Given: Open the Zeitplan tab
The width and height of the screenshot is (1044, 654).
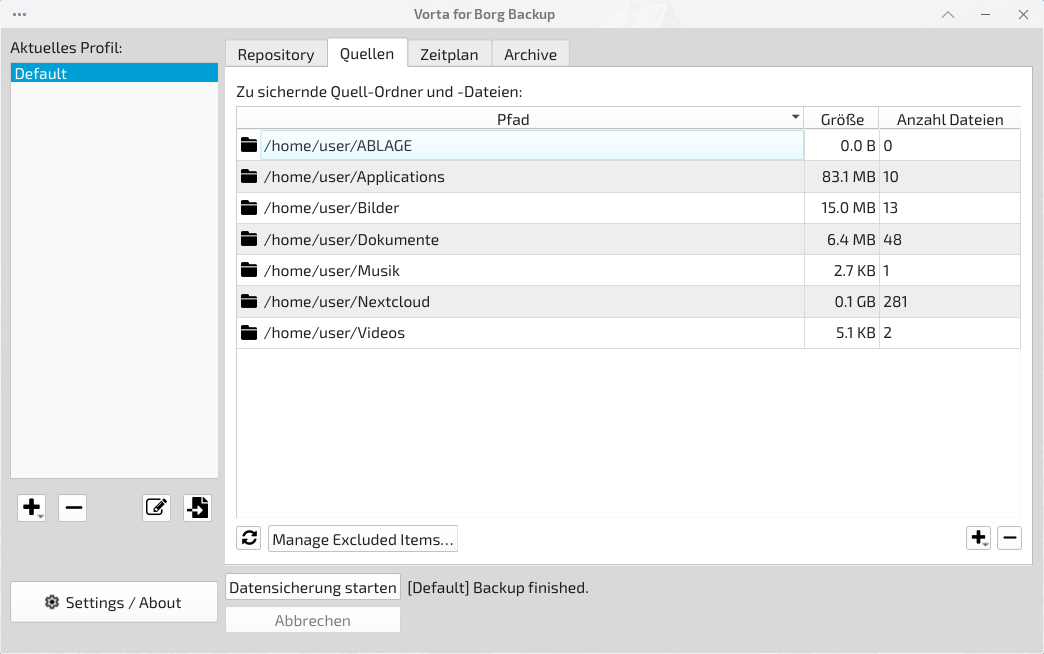Looking at the screenshot, I should pyautogui.click(x=449, y=55).
